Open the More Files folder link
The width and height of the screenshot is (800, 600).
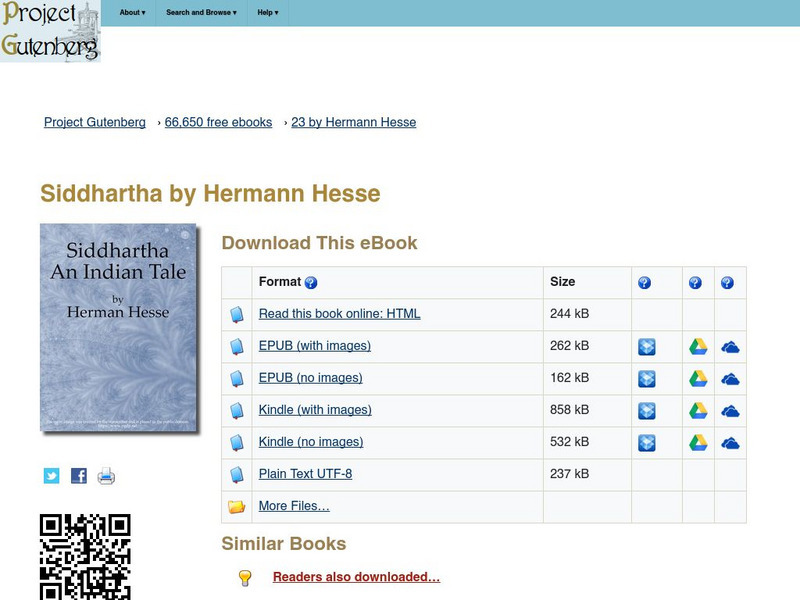[294, 506]
